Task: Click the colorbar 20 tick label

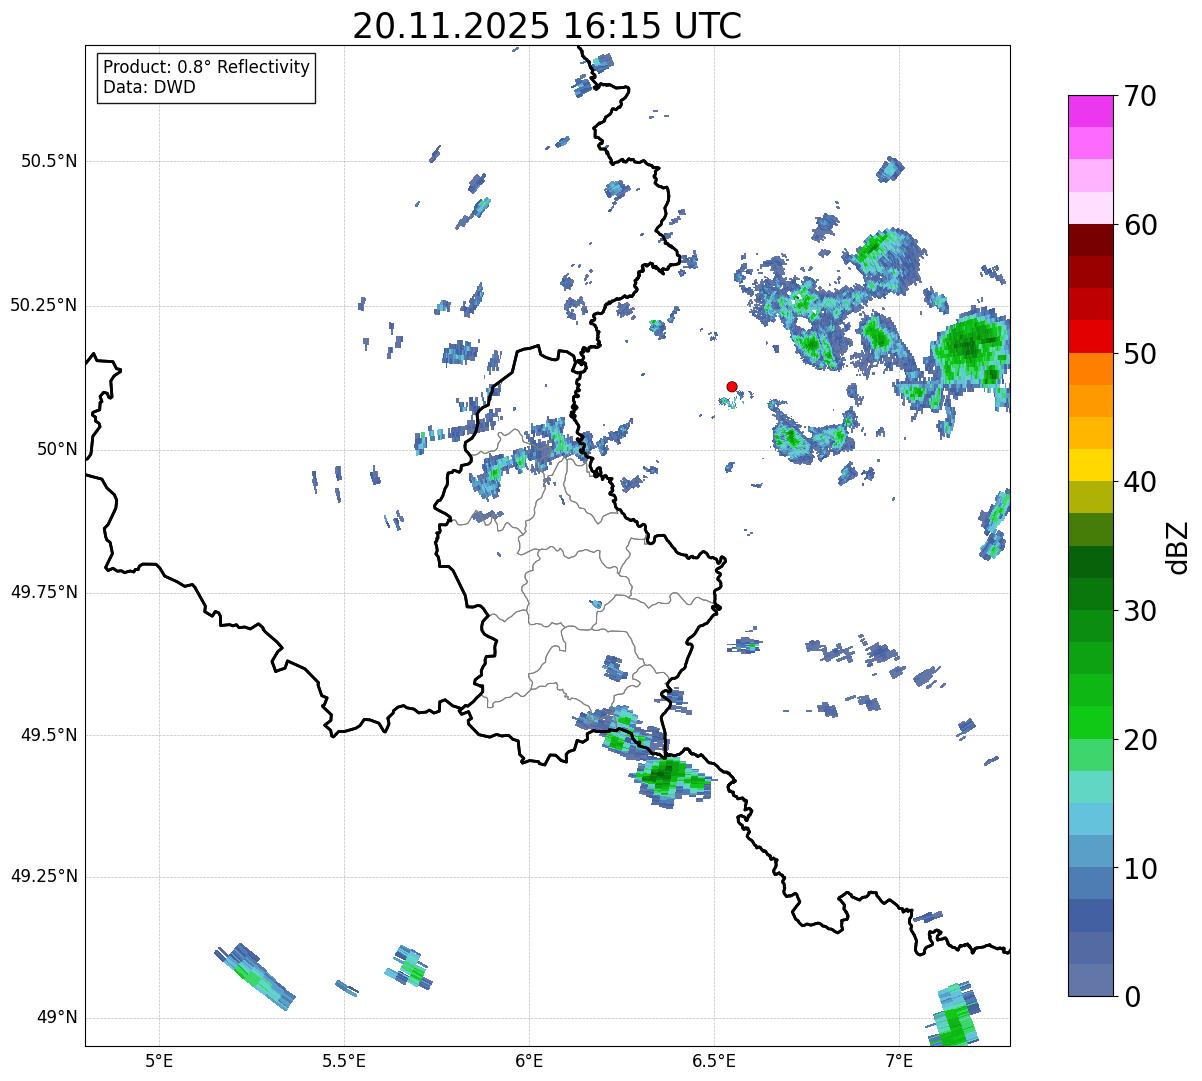Action: pos(1140,740)
